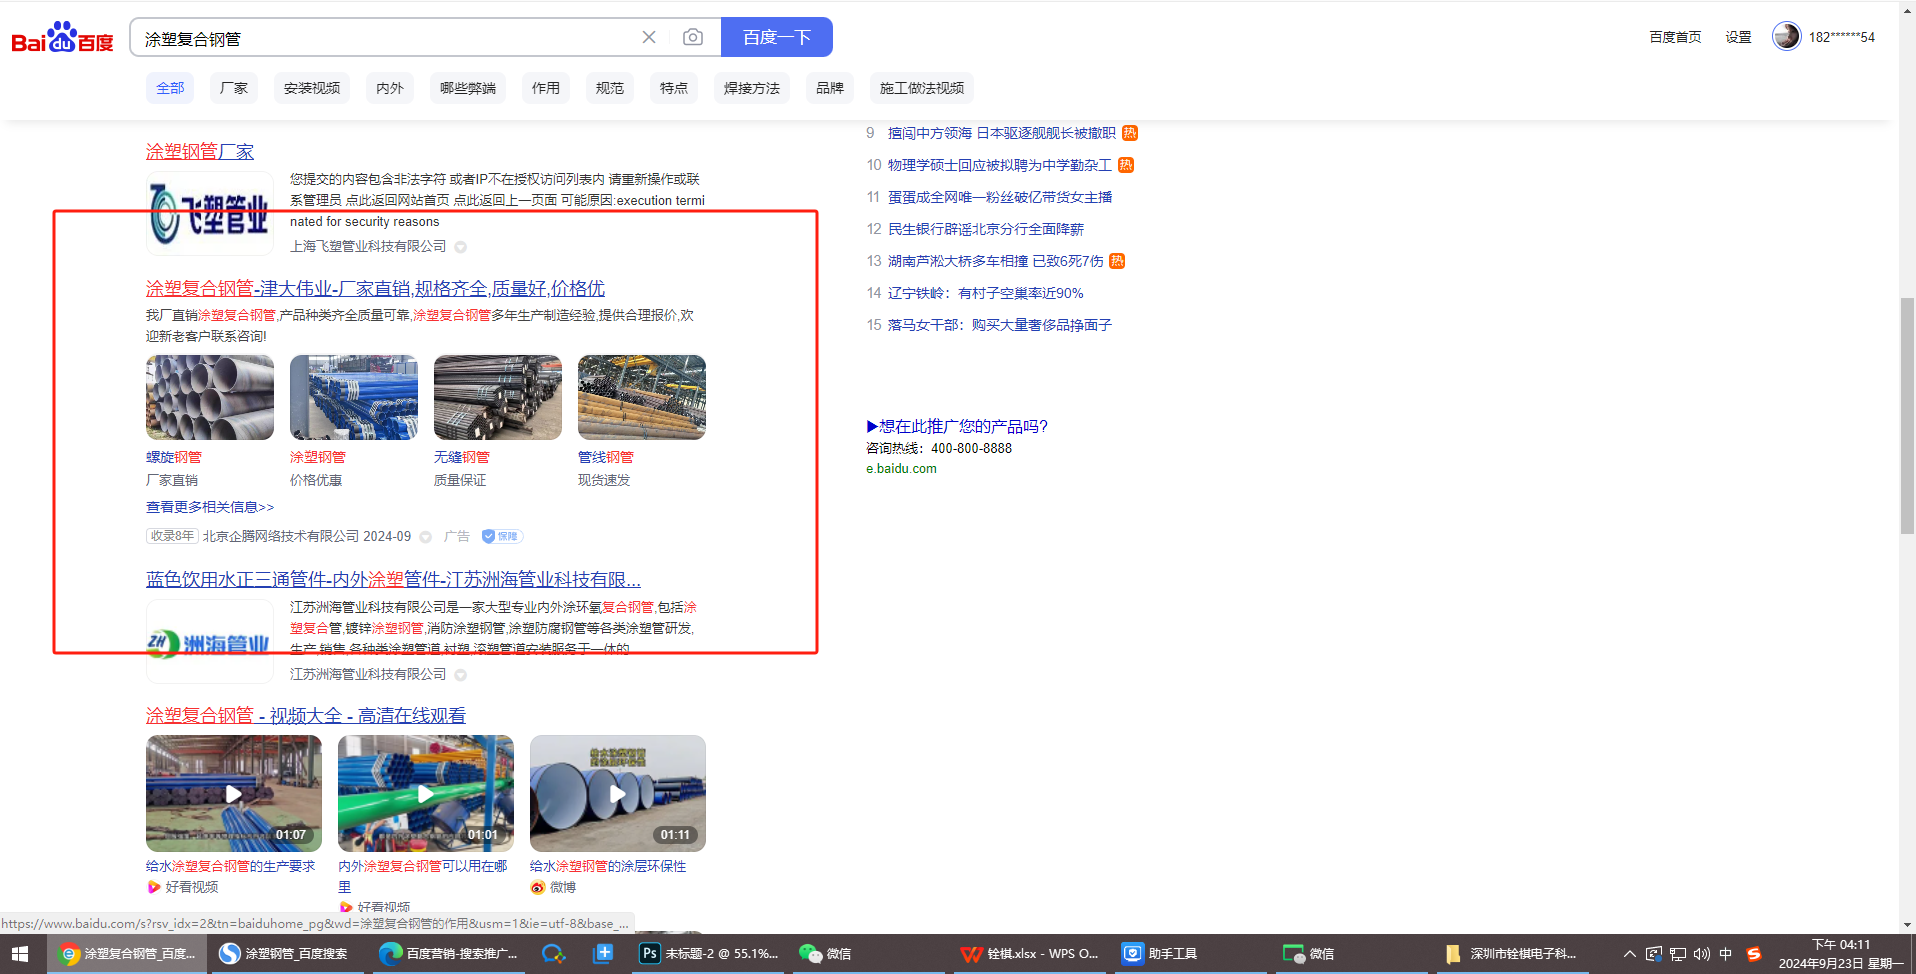Screen dimensions: 1916x974
Task: Clear the search box with the X icon
Action: click(649, 37)
